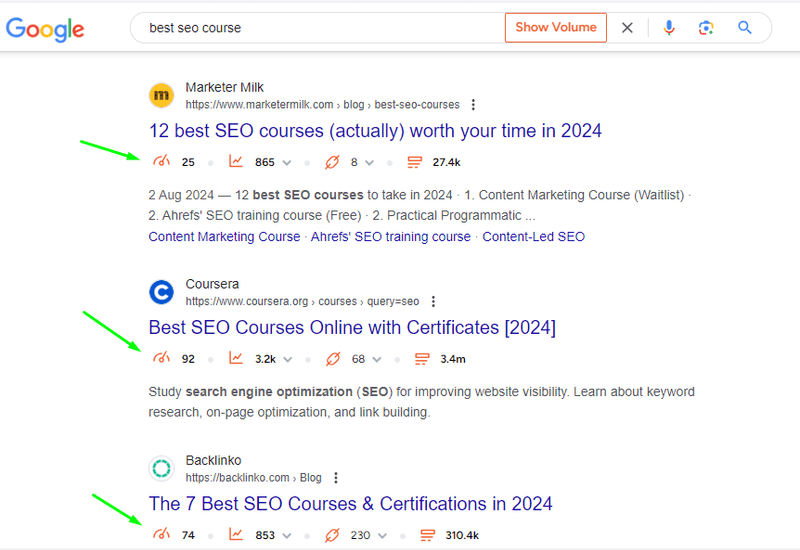800x550 pixels.
Task: Open Google Lens image search icon
Action: (x=706, y=28)
